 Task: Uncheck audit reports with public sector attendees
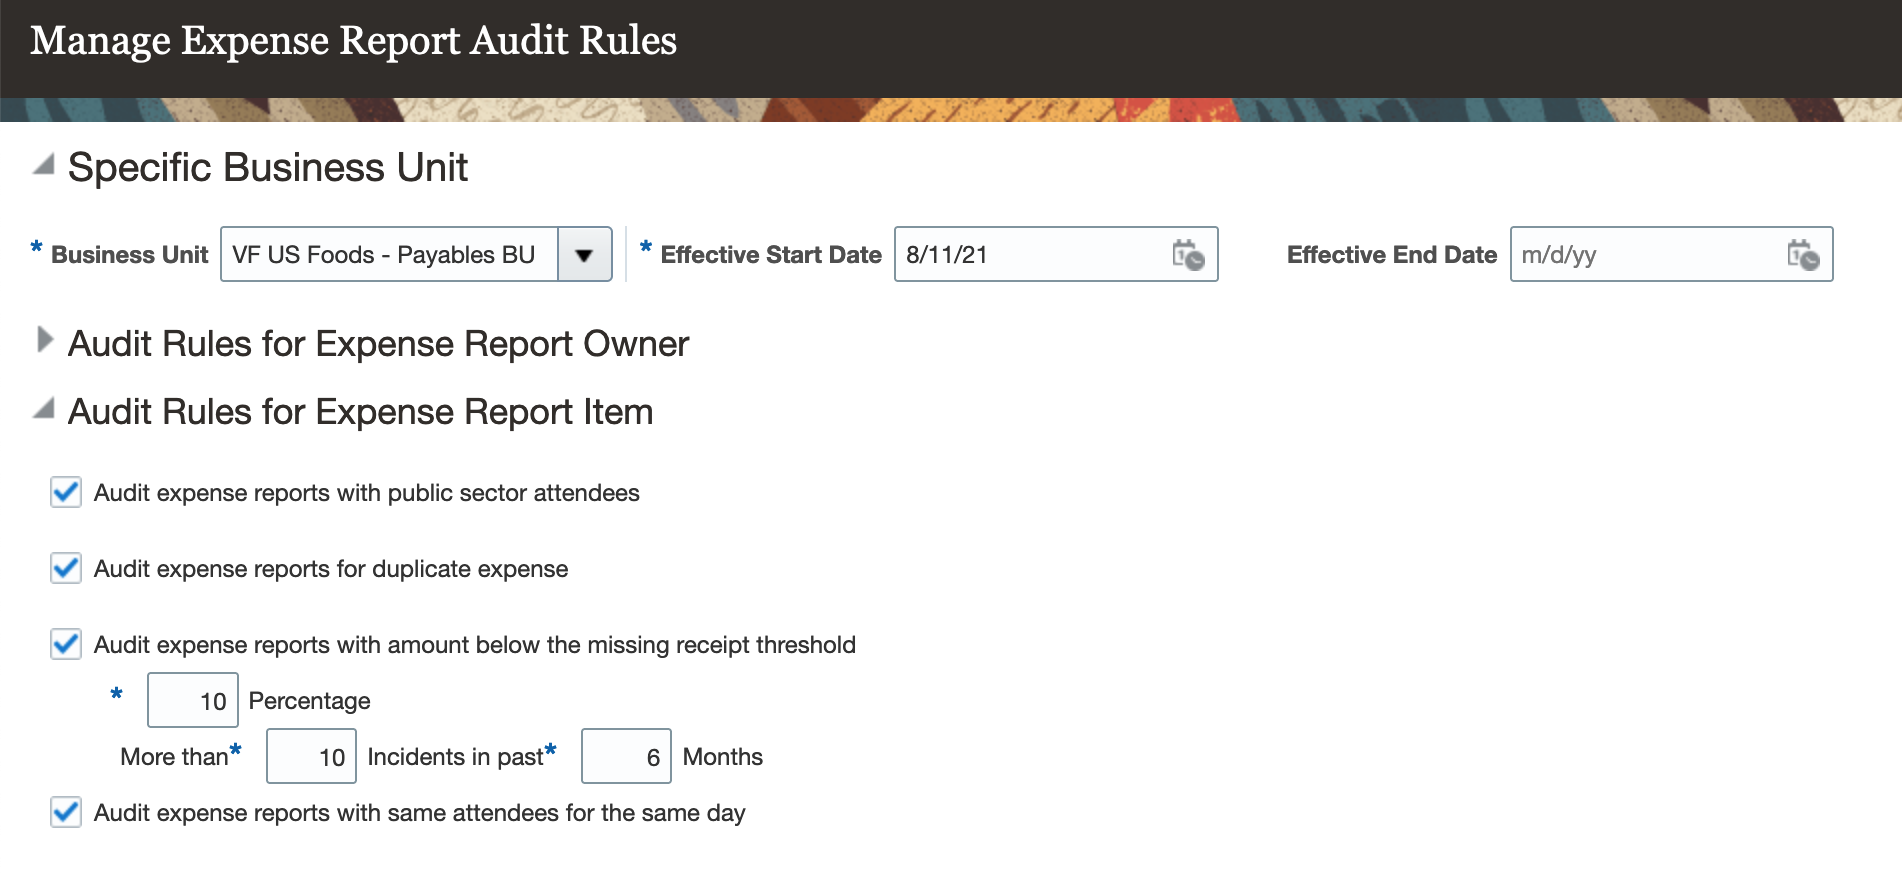pos(66,492)
